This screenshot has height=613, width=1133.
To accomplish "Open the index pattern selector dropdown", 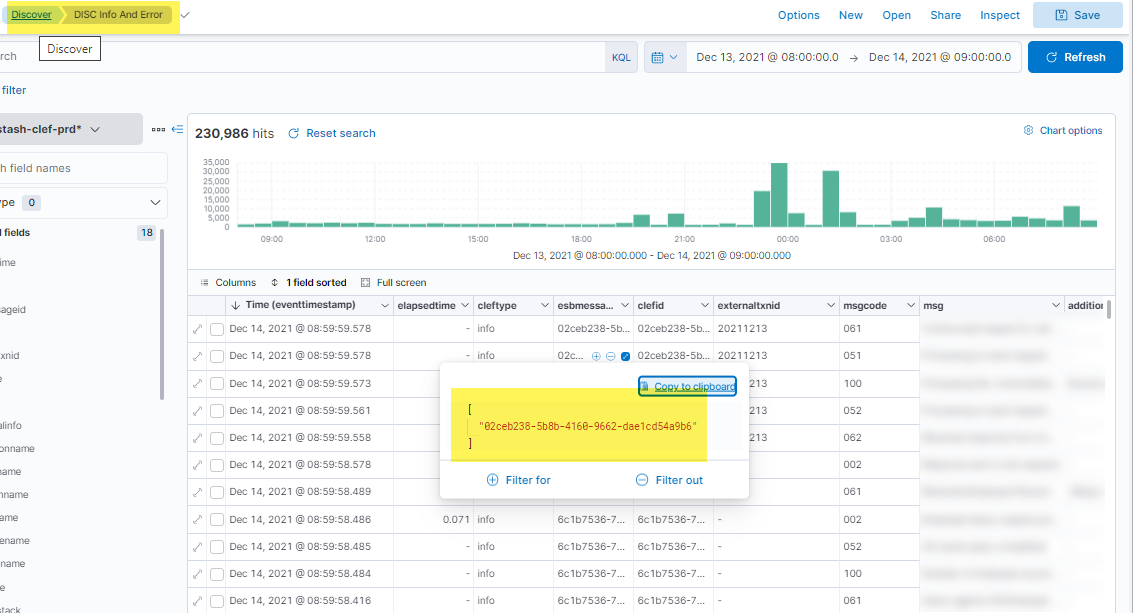I will (71, 129).
